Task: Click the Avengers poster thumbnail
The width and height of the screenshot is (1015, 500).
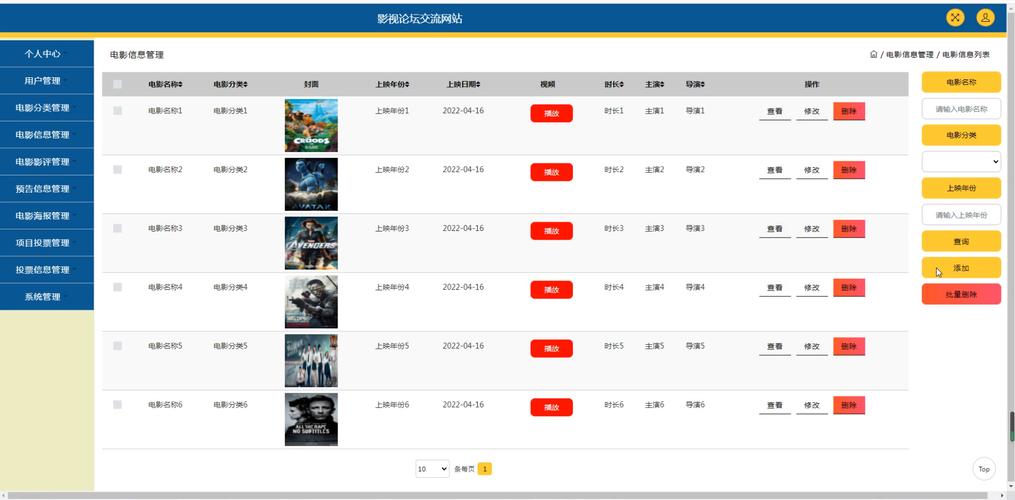Action: tap(311, 243)
